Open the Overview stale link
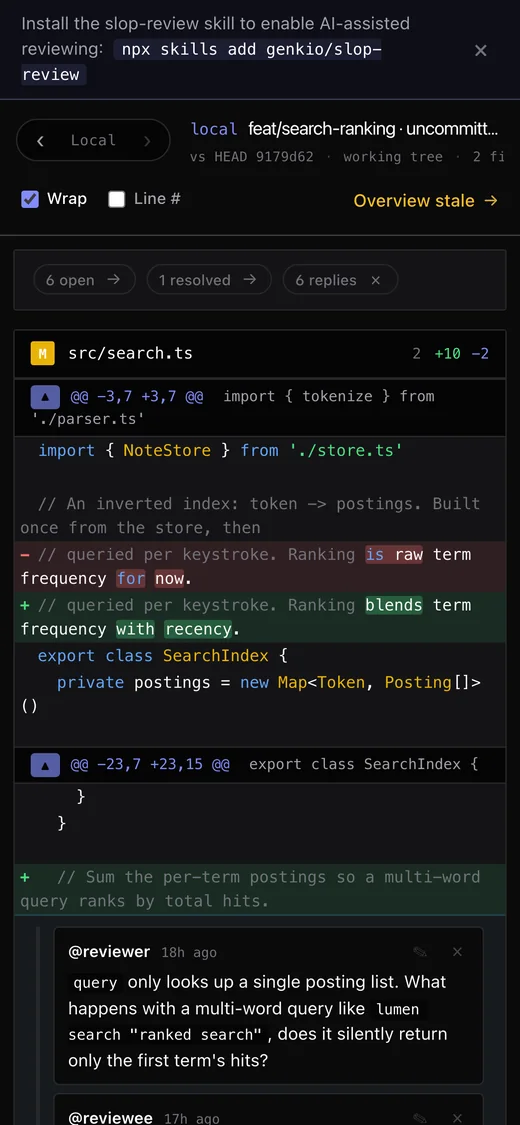Image resolution: width=520 pixels, height=1125 pixels. [425, 201]
